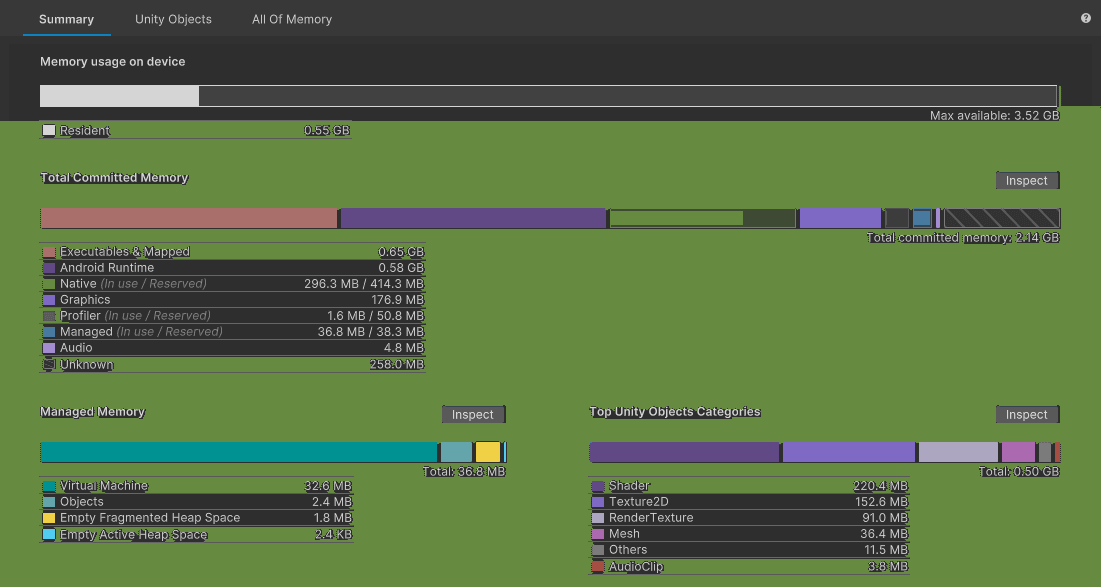Inspect Top Unity Objects Categories
Viewport: 1101px width, 587px height.
(x=1027, y=414)
